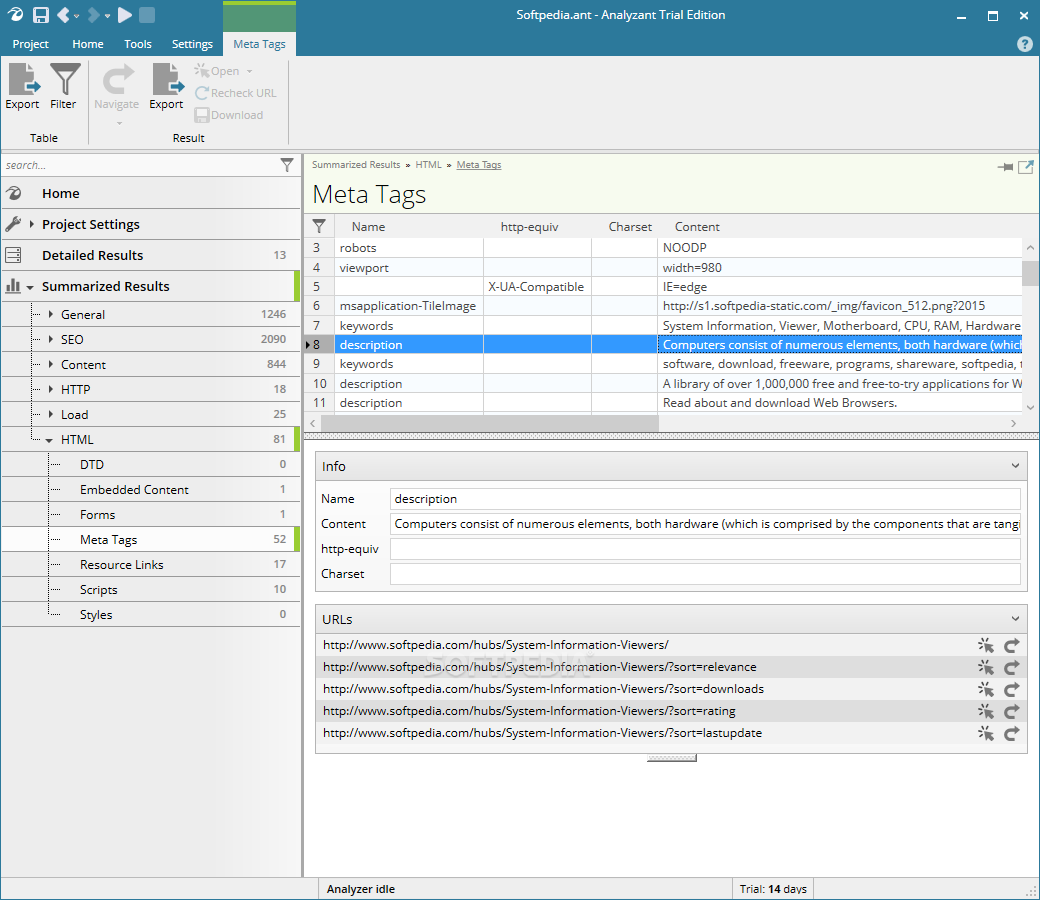
Task: Click the open icon for the sort=downloads URL
Action: 986,689
